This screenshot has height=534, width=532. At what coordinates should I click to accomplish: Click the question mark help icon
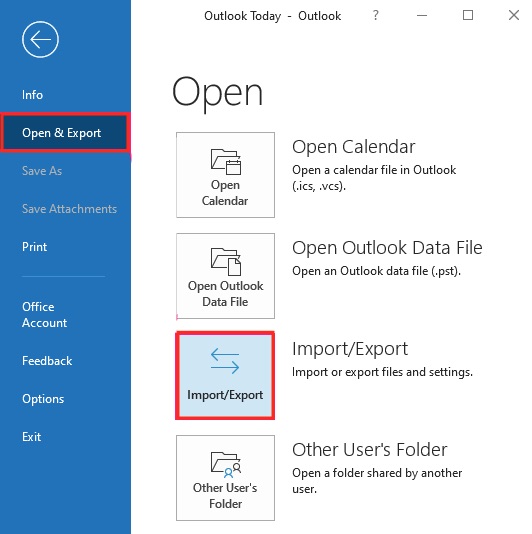click(375, 15)
